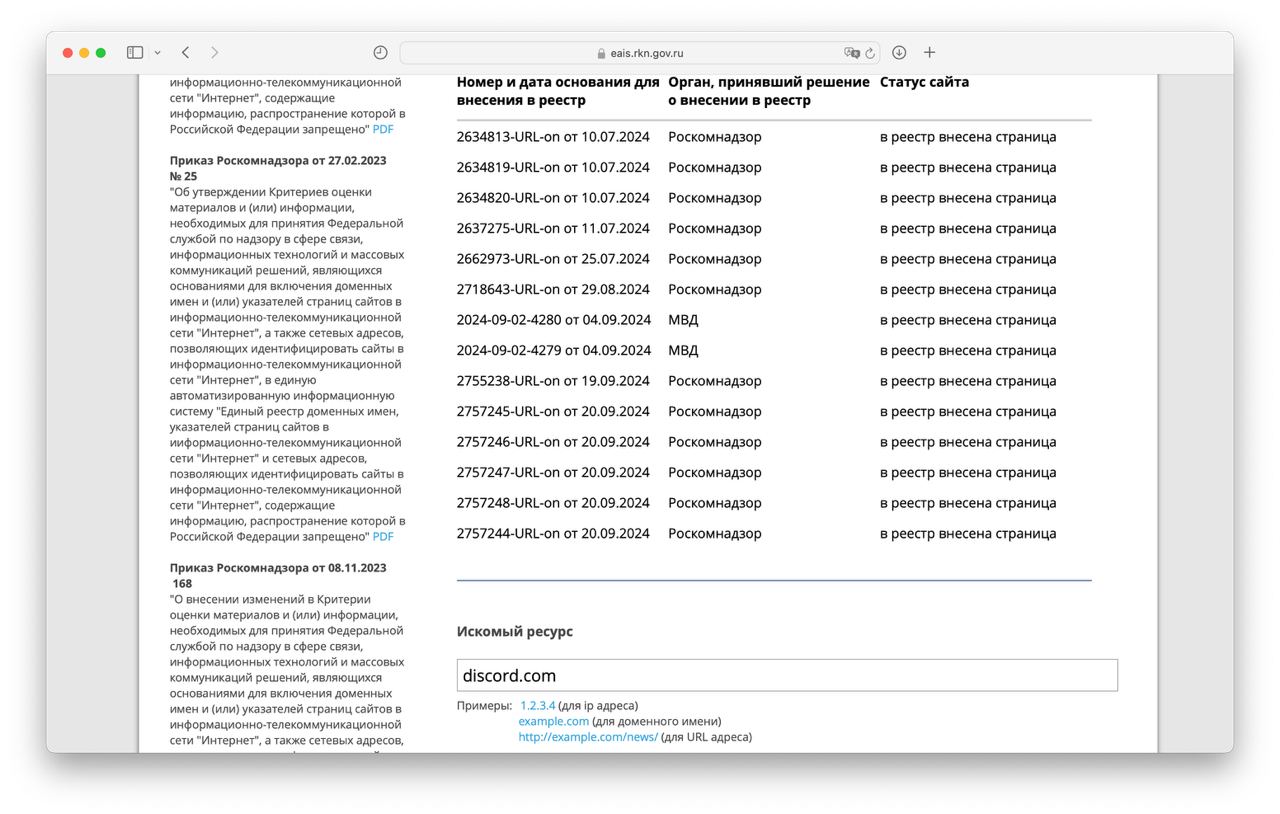Click the clock icon left of address bar
The width and height of the screenshot is (1280, 814).
pos(380,52)
